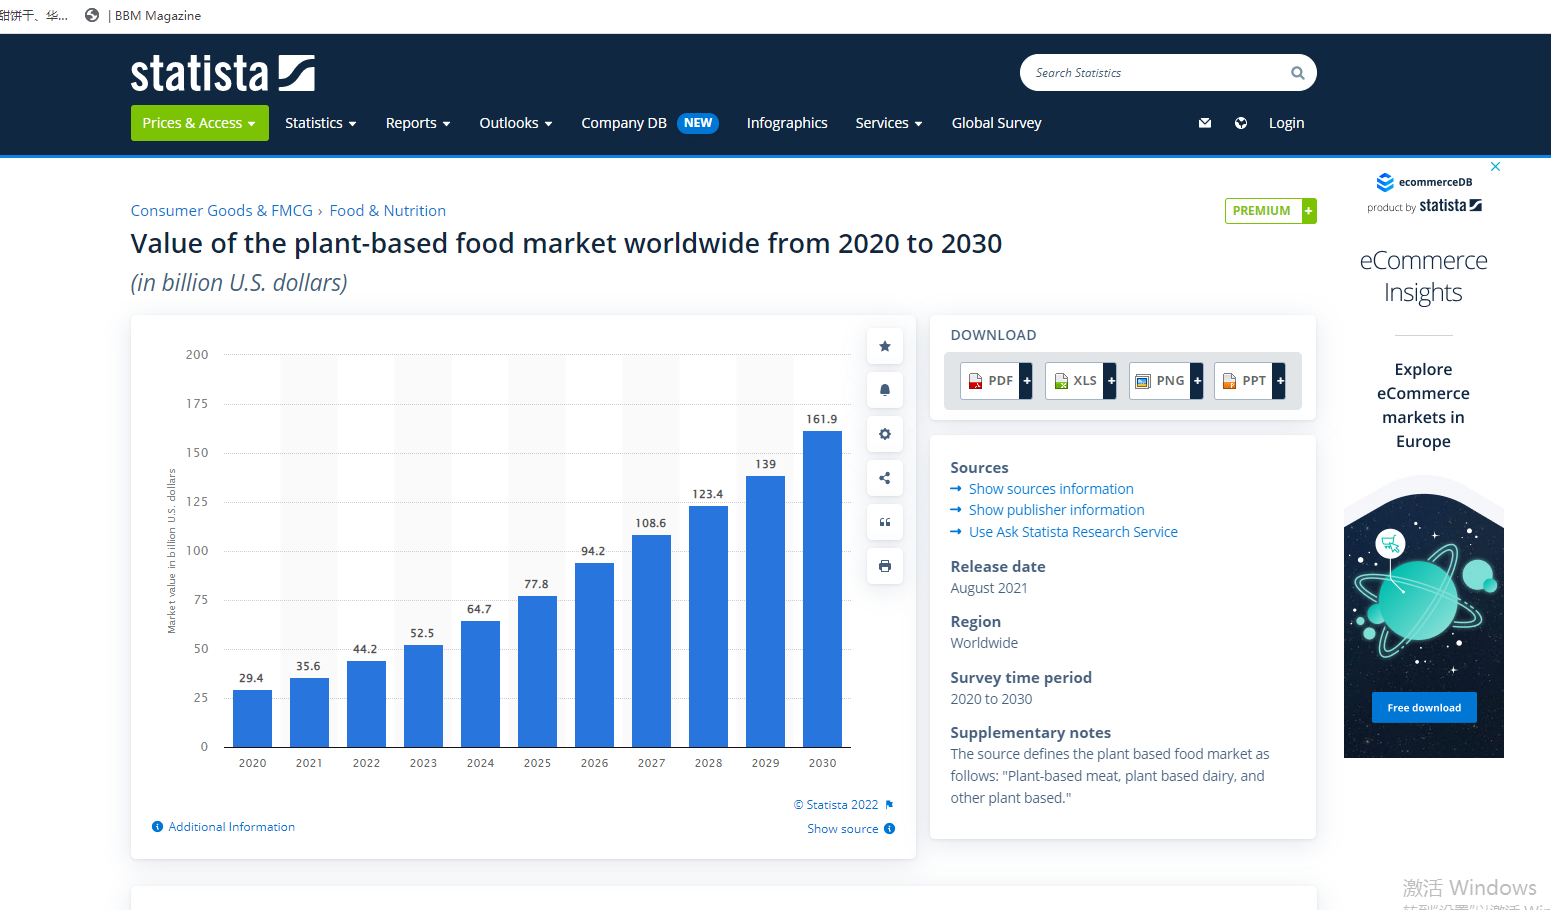1551x910 pixels.
Task: Click the share icon beside chart
Action: pyautogui.click(x=884, y=478)
